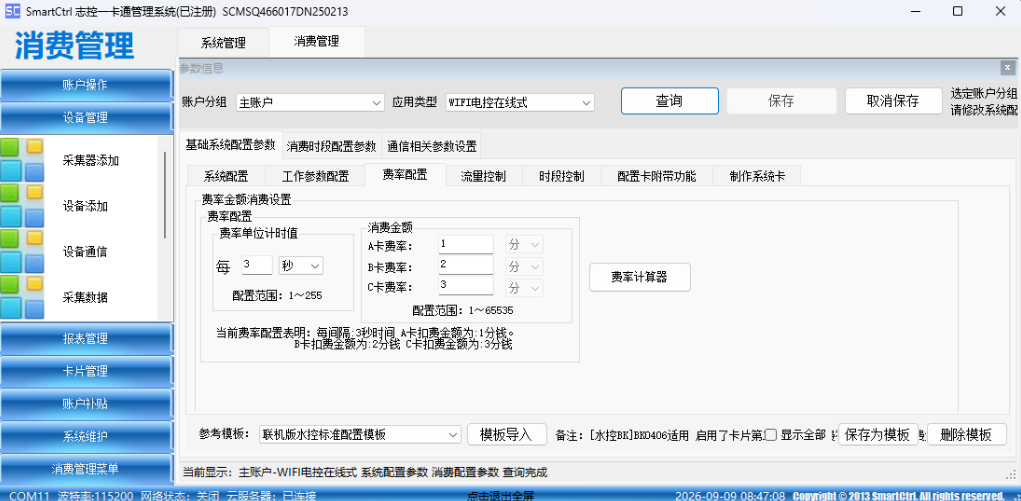Click the 采集数据 sidebar item
The image size is (1021, 501).
point(85,297)
